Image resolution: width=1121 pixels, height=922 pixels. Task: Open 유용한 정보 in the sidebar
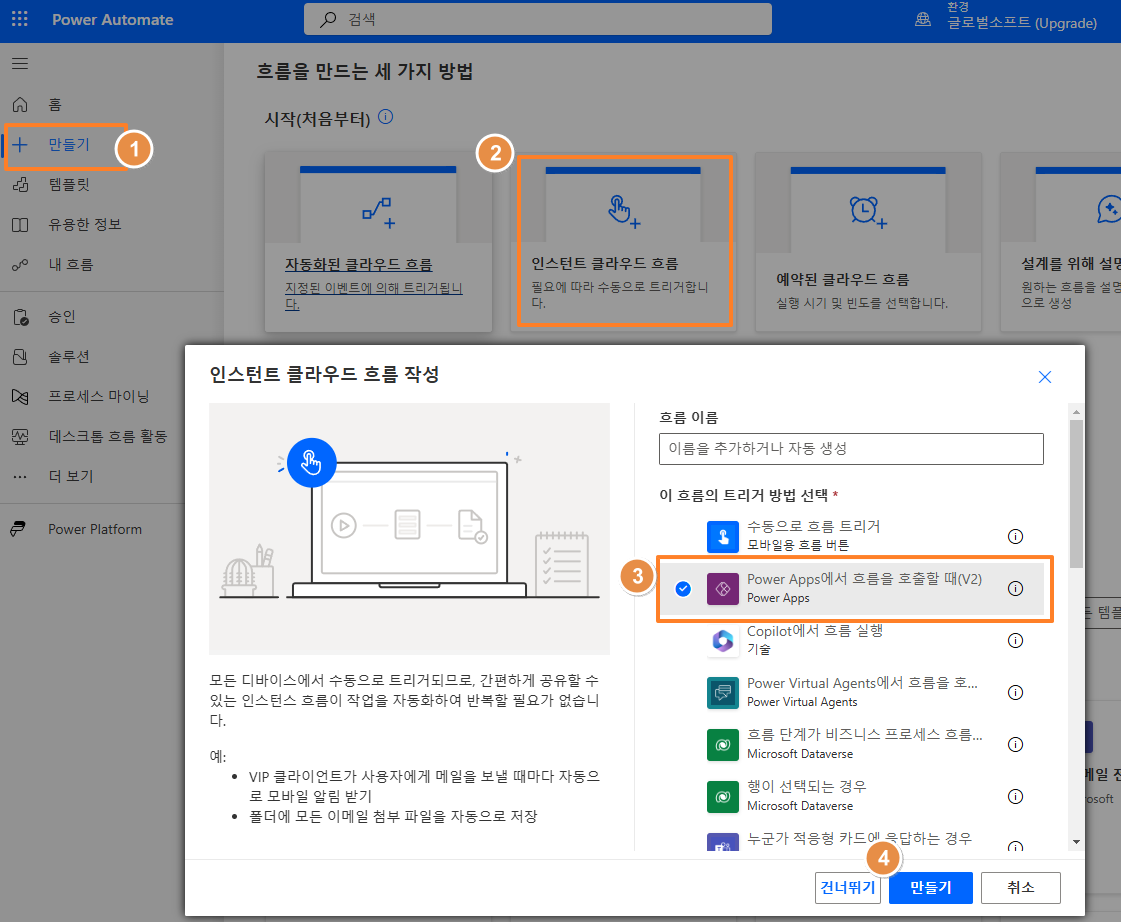tap(84, 224)
